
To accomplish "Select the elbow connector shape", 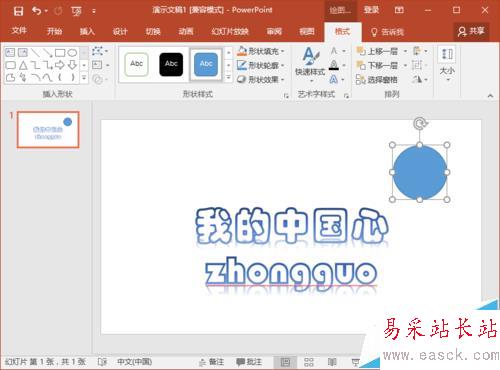I will tap(35, 65).
